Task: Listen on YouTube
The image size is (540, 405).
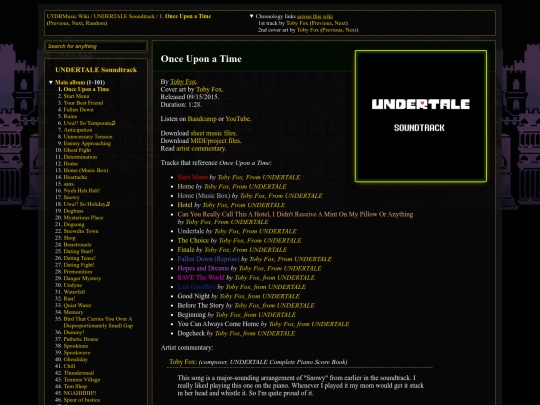Action: tap(238, 119)
